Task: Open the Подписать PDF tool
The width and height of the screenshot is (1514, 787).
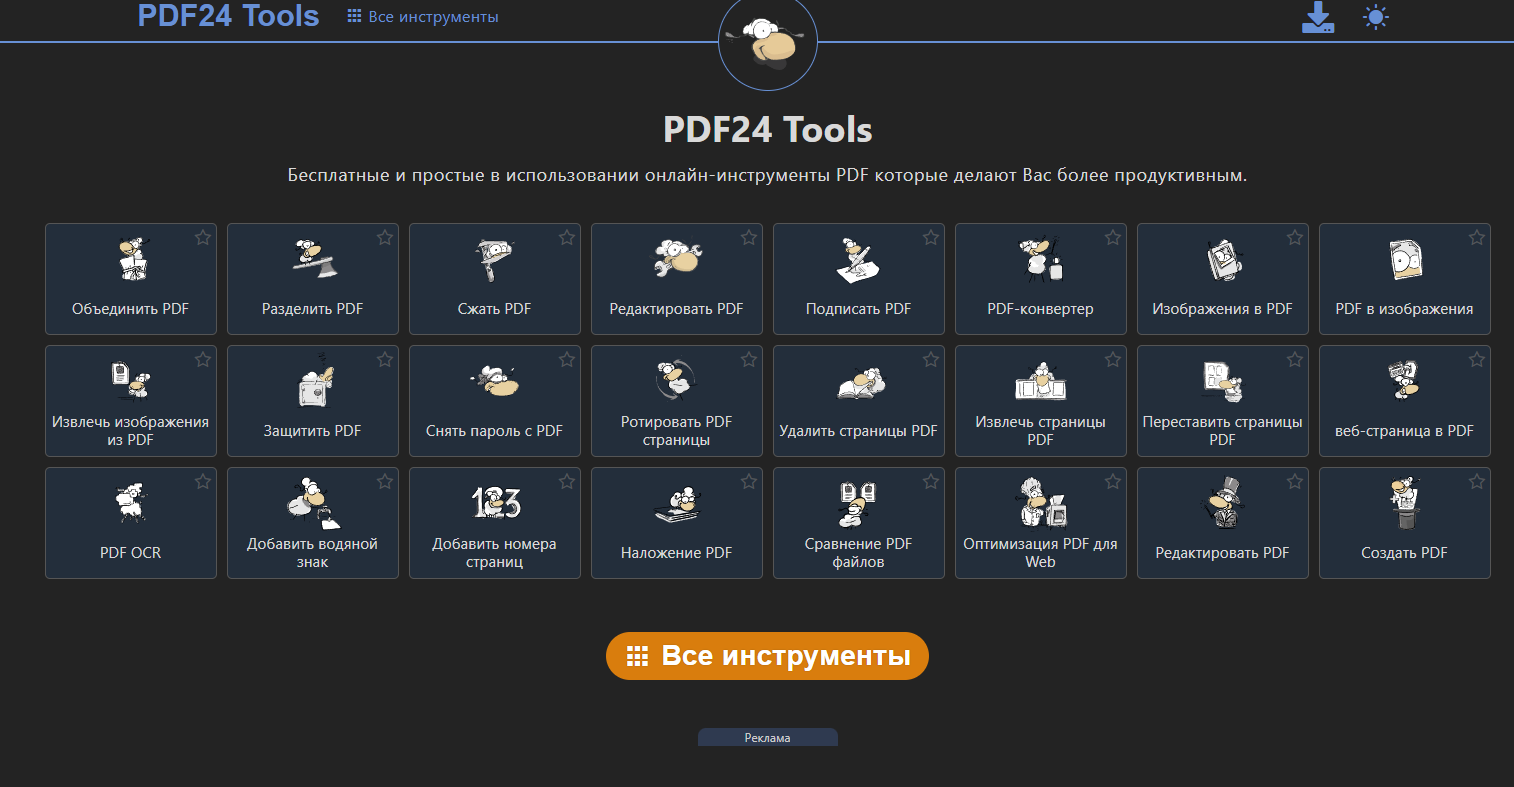Action: click(859, 279)
